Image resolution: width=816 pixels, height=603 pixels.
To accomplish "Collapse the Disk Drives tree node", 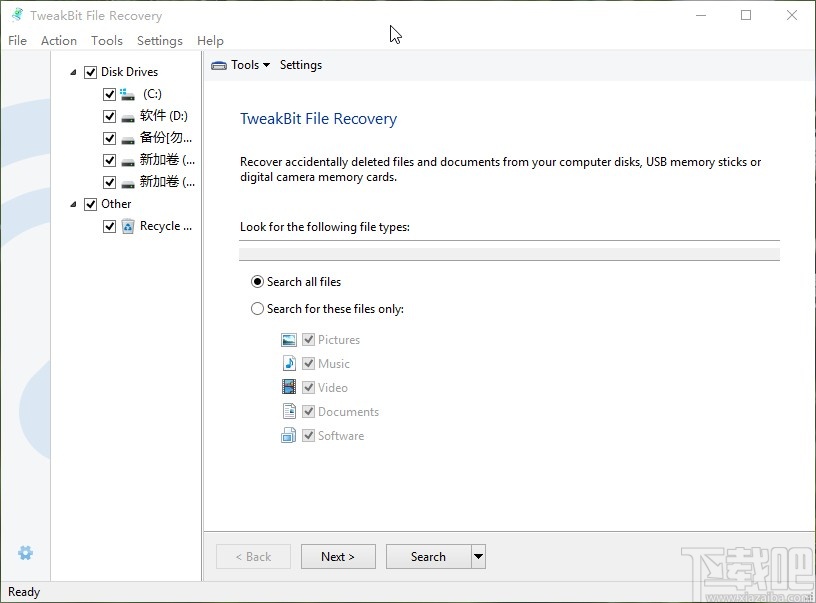I will tap(73, 72).
